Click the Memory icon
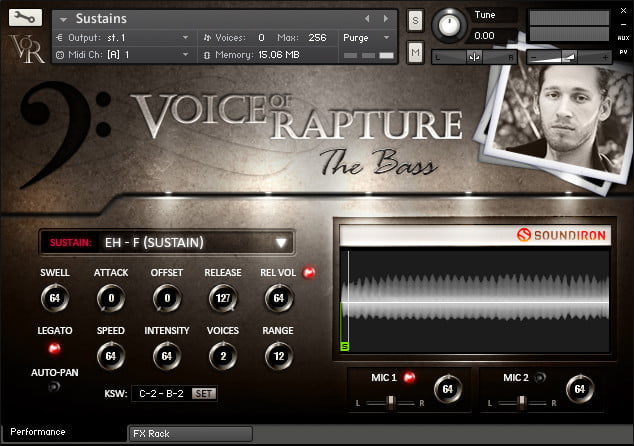 207,55
